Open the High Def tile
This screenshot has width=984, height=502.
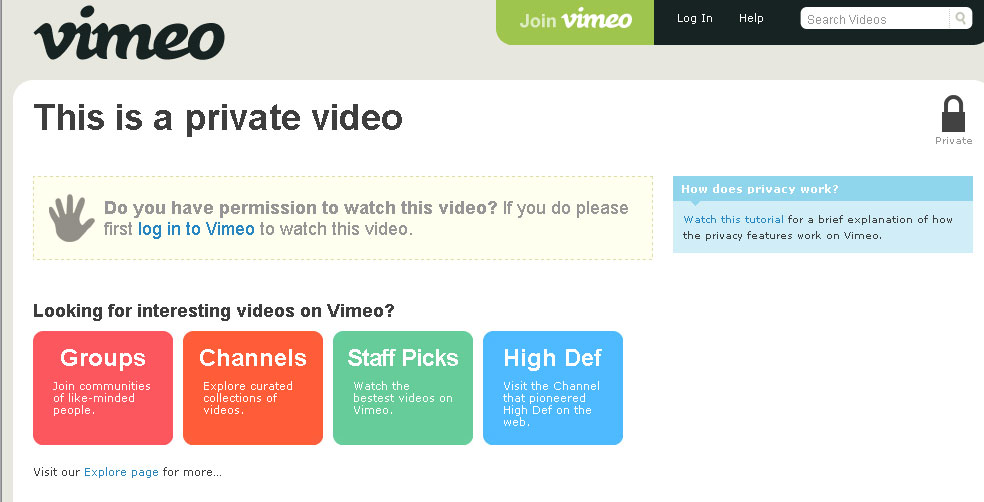point(553,388)
